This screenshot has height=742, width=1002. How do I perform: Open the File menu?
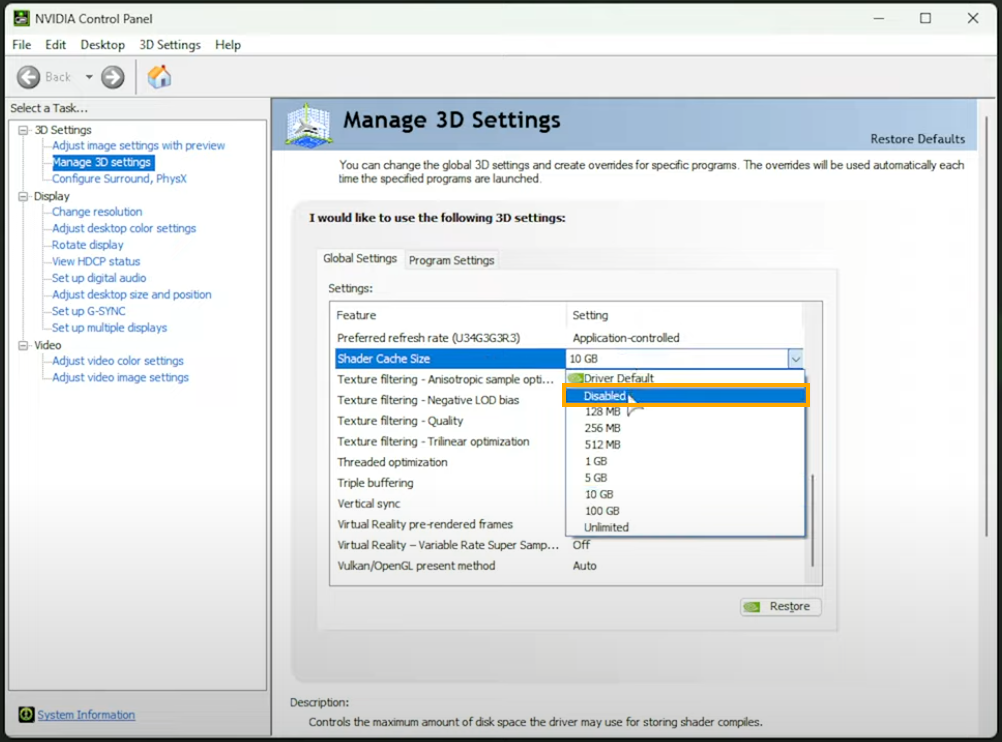22,45
